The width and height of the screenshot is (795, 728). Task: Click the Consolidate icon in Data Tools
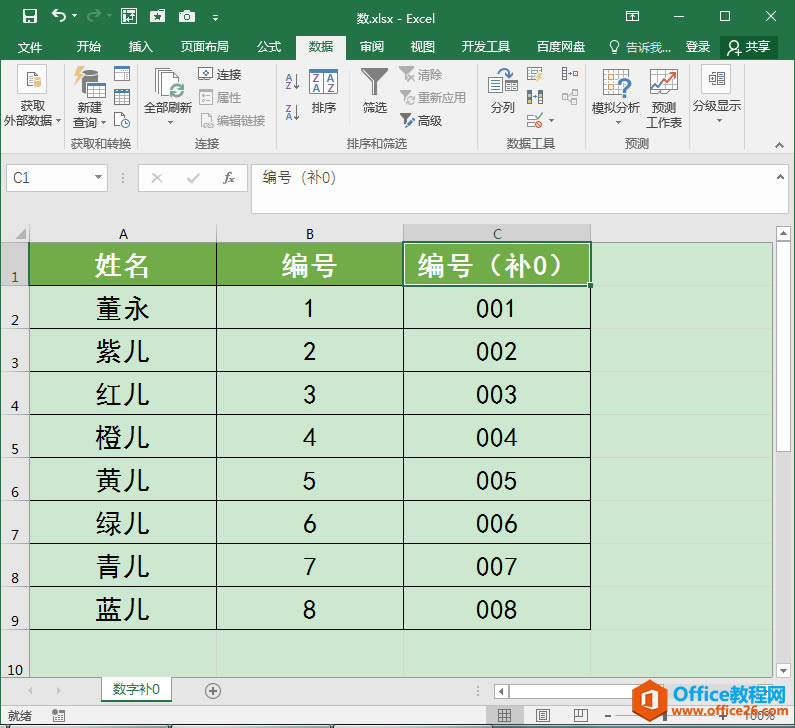point(570,74)
